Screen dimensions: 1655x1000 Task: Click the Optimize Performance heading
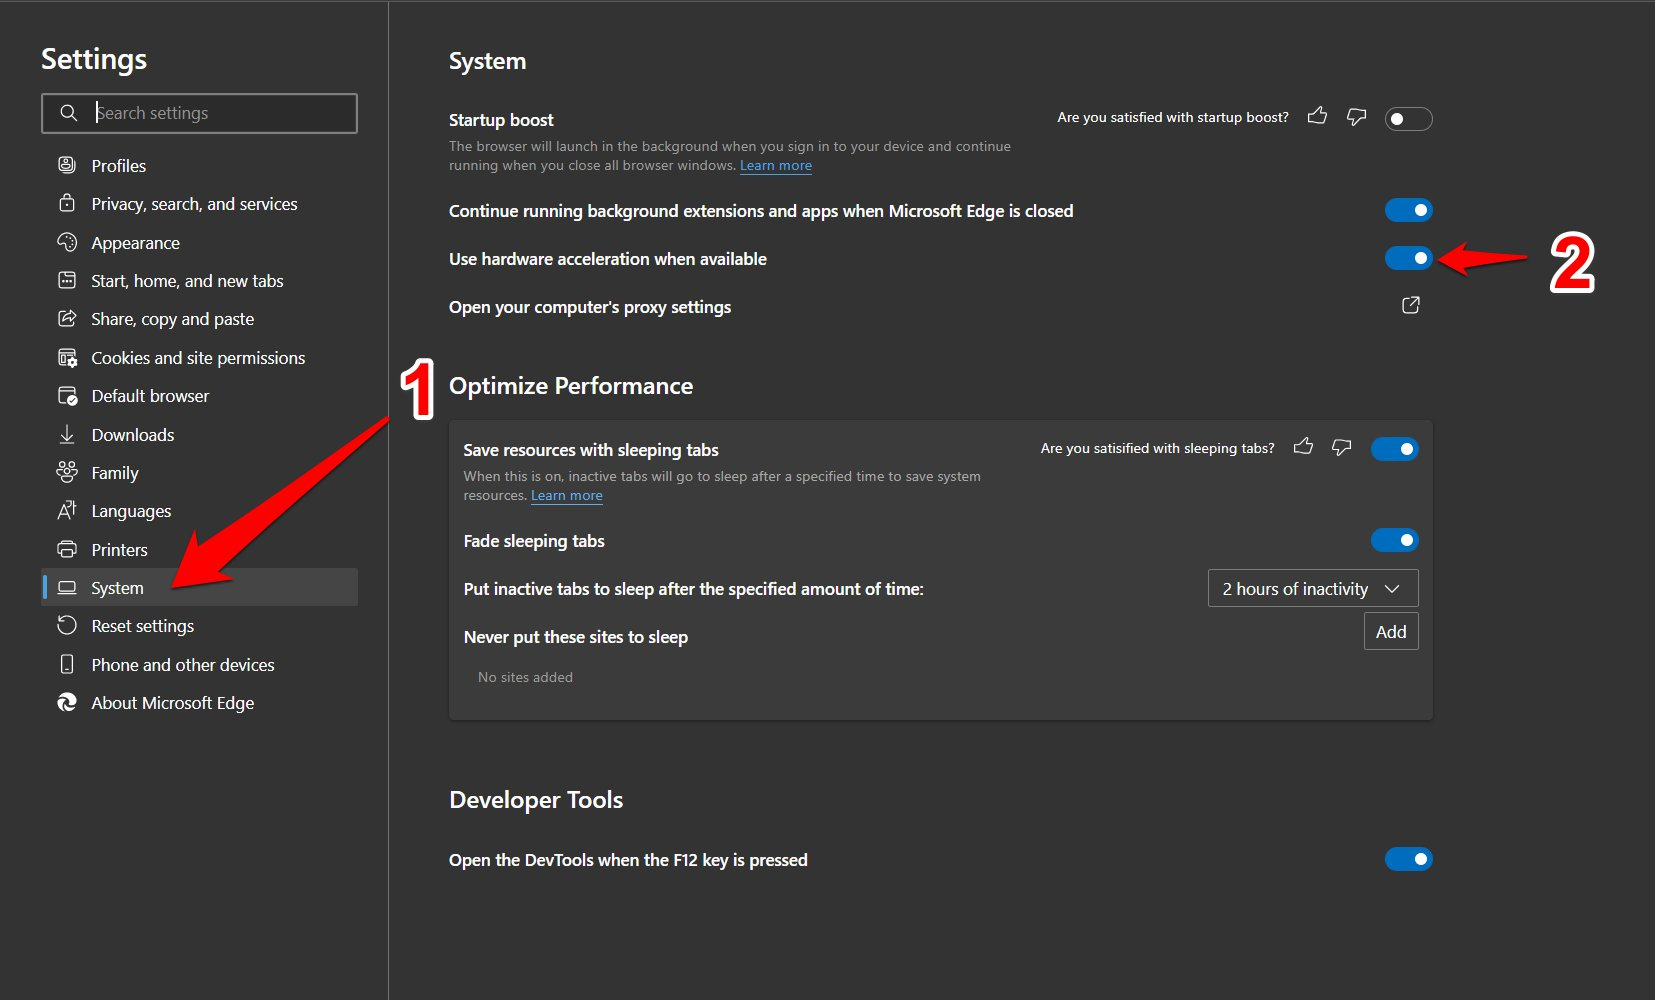(571, 386)
